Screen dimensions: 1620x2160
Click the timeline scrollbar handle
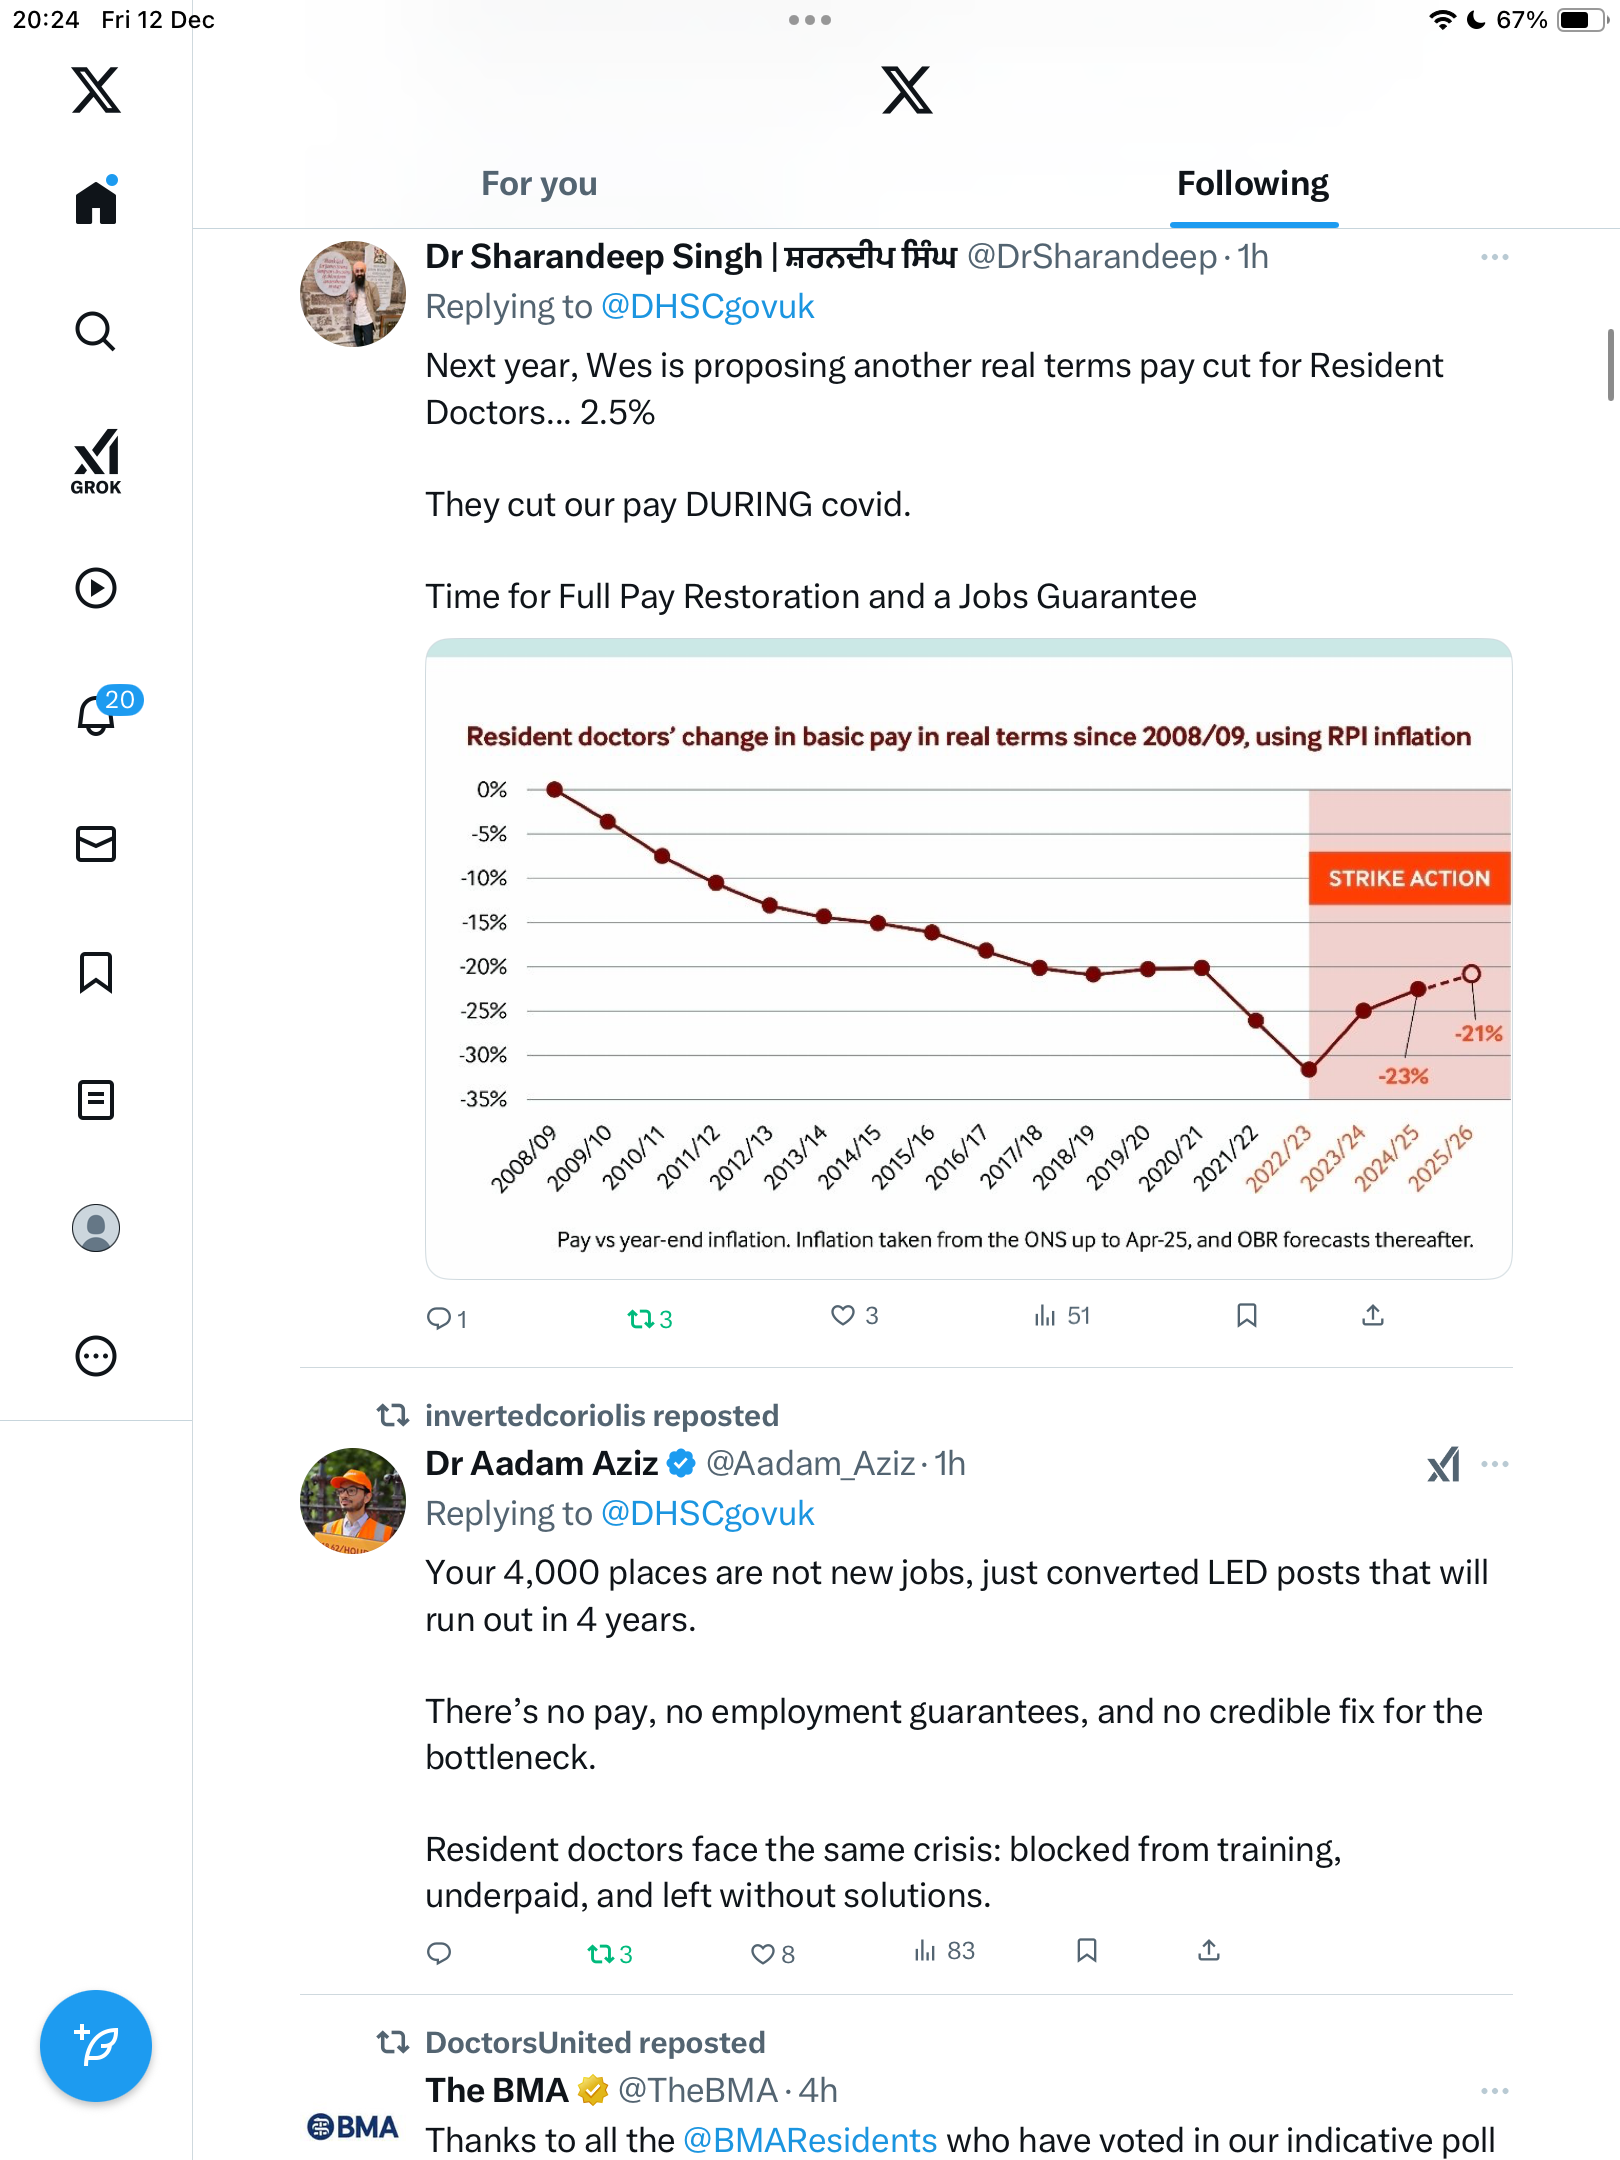coord(1610,364)
